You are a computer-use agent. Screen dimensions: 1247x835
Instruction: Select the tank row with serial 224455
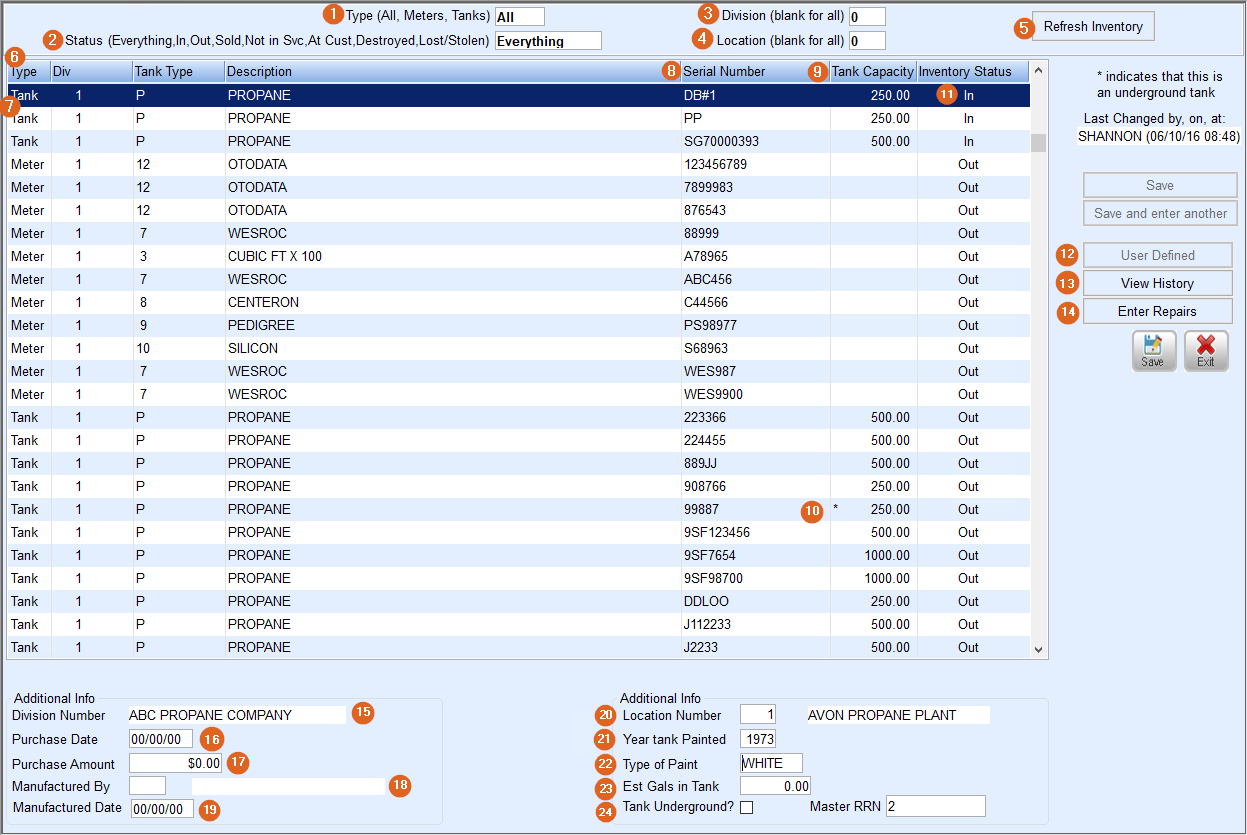(519, 440)
